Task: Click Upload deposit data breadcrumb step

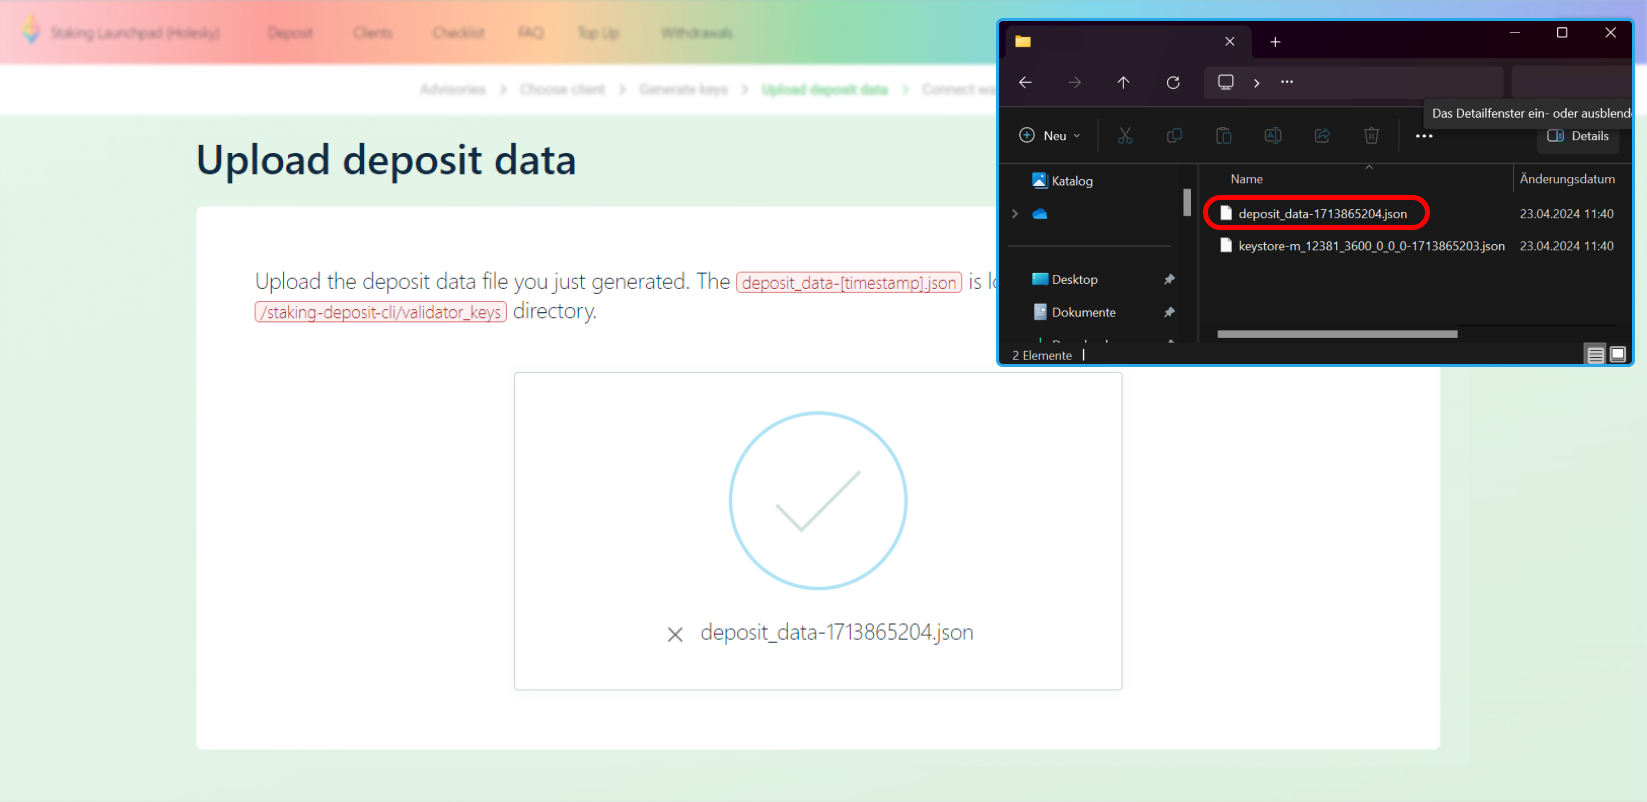Action: (825, 89)
